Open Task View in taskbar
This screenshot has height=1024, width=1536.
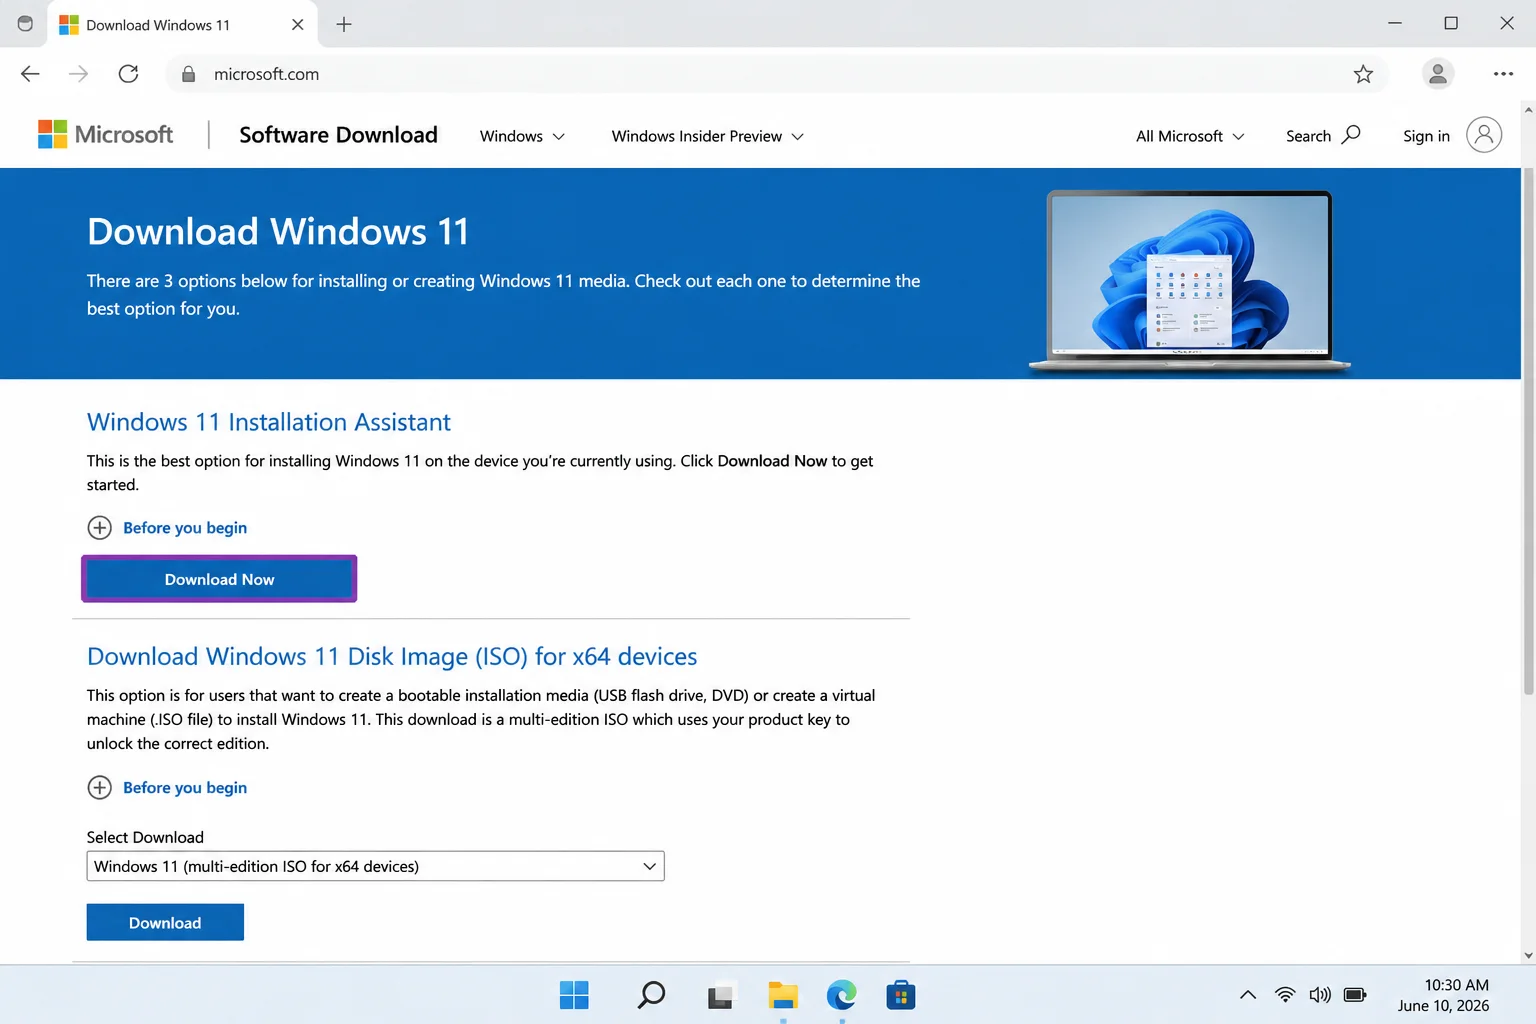[720, 996]
